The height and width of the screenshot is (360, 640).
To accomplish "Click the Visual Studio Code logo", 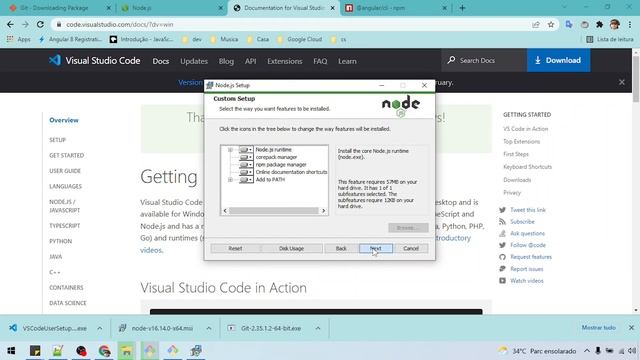I will pos(94,60).
